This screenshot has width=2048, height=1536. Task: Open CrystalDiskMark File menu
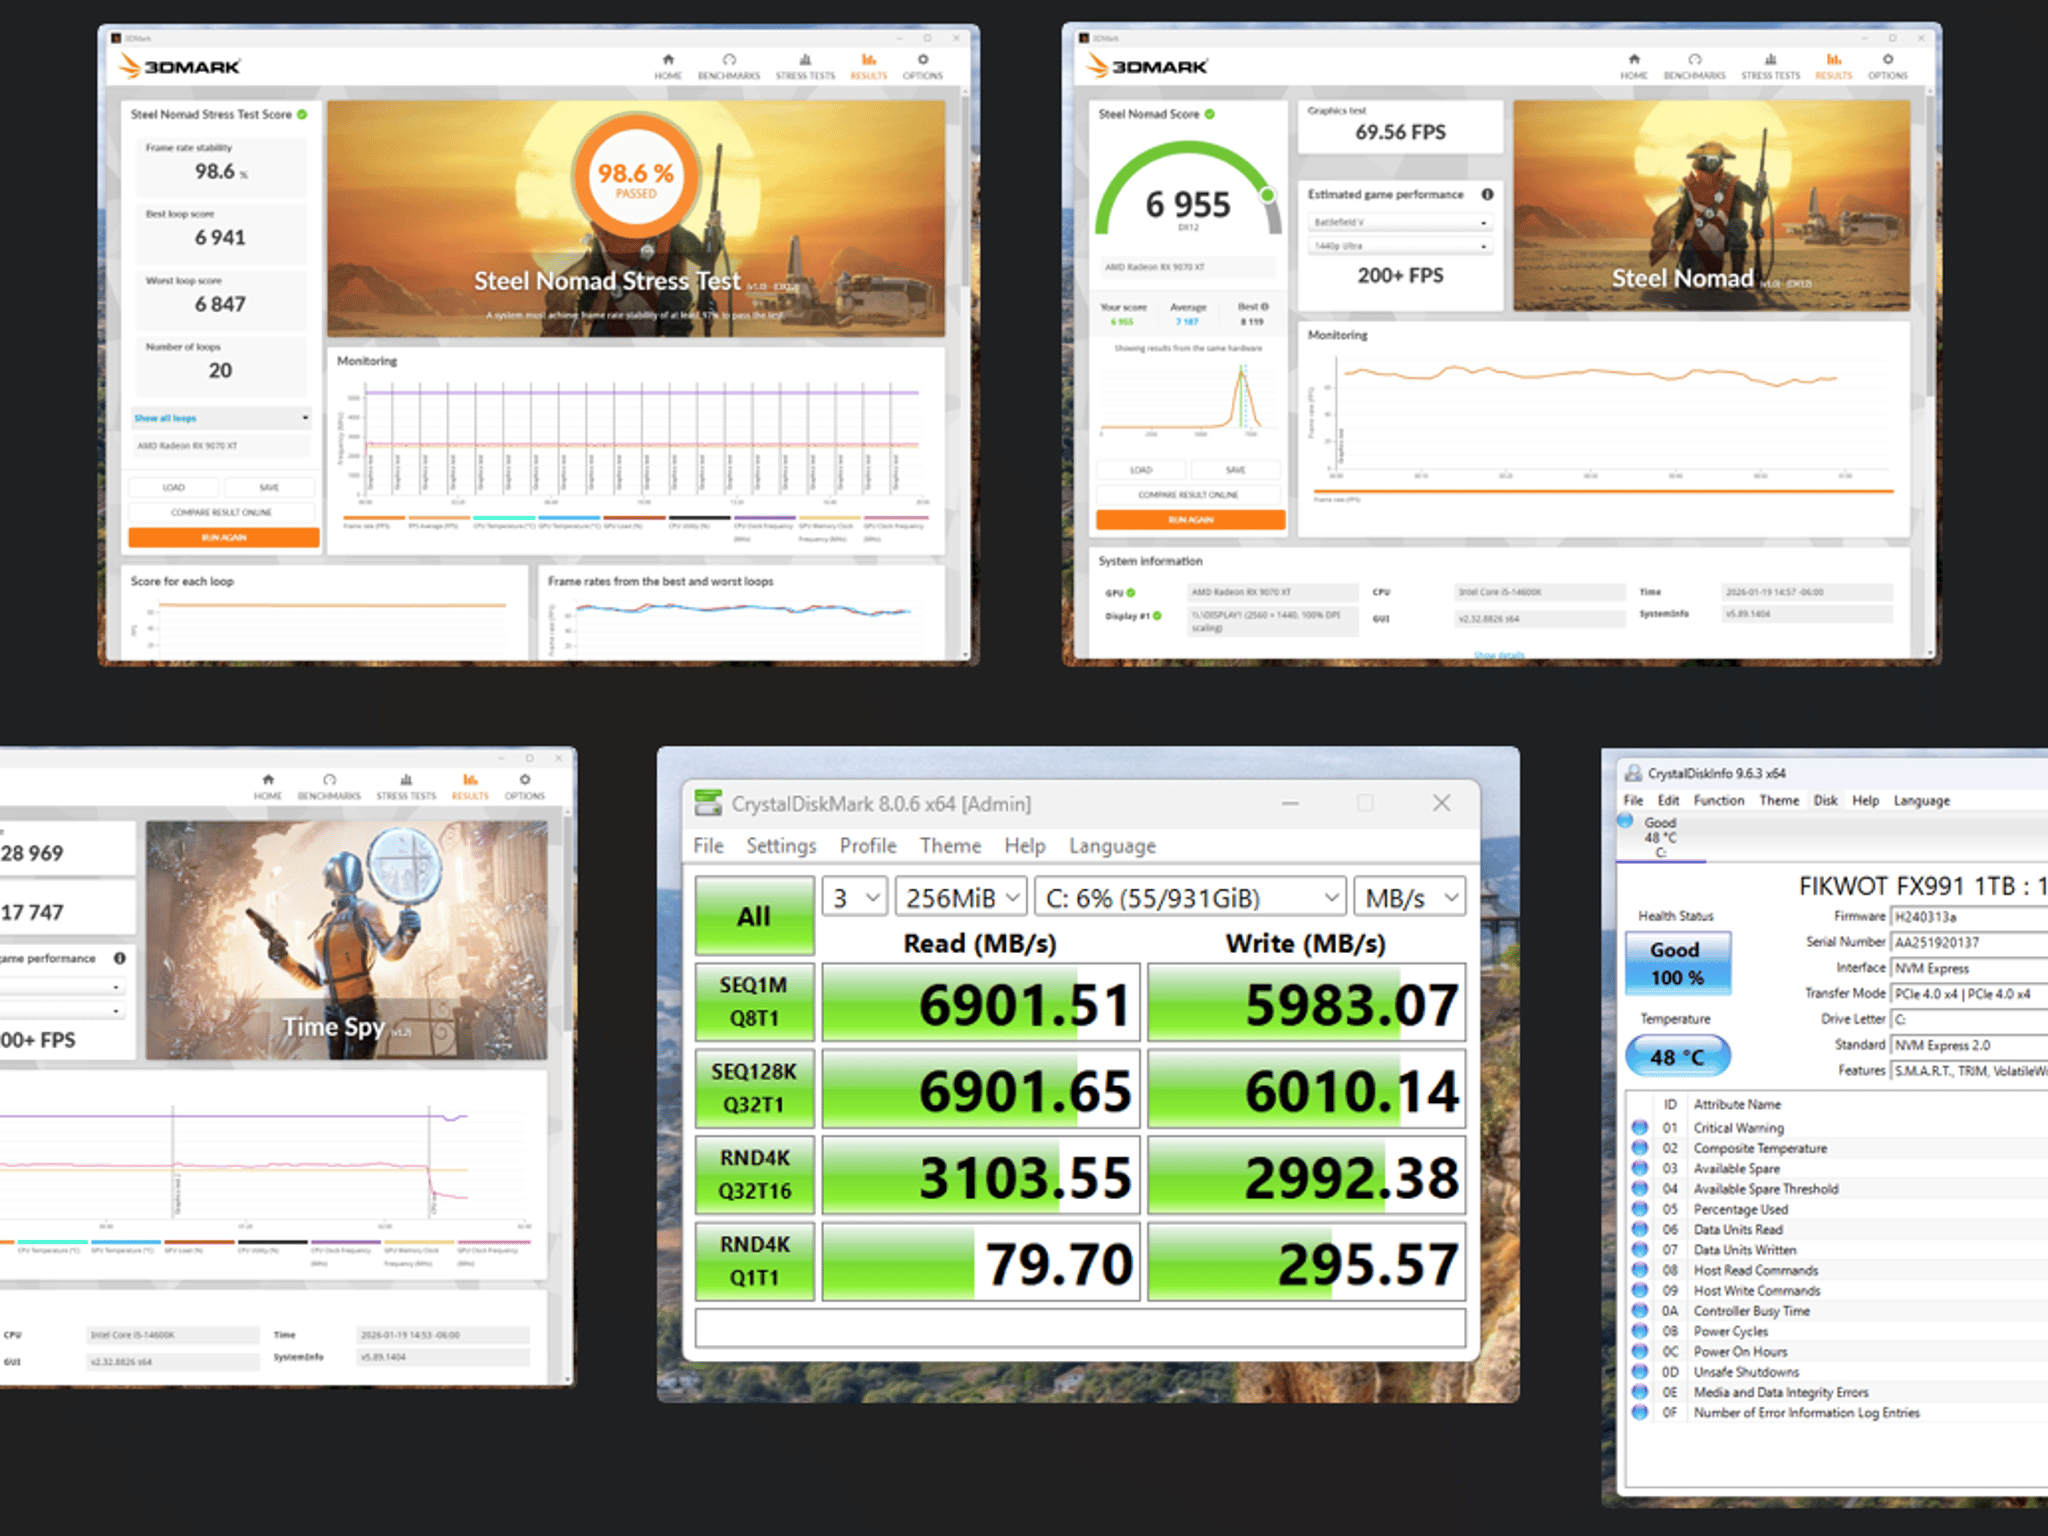708,846
